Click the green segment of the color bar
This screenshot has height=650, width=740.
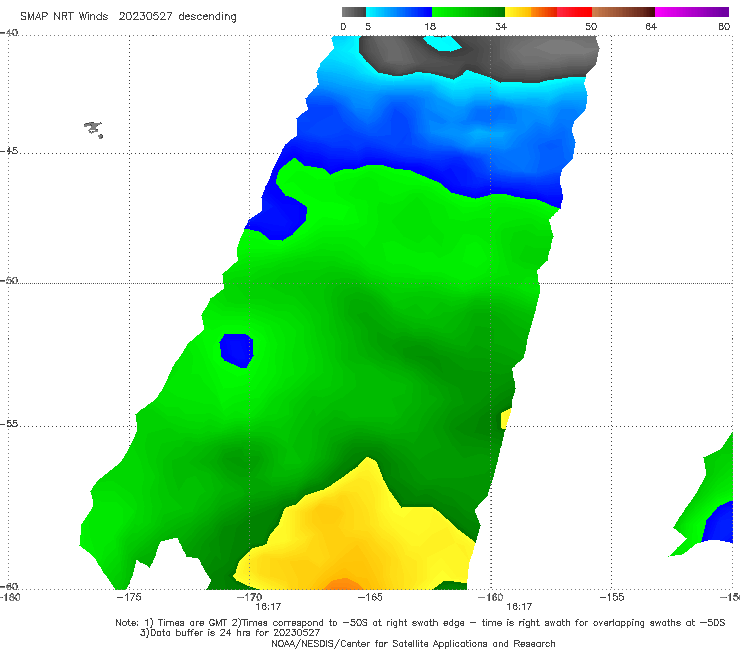[468, 12]
